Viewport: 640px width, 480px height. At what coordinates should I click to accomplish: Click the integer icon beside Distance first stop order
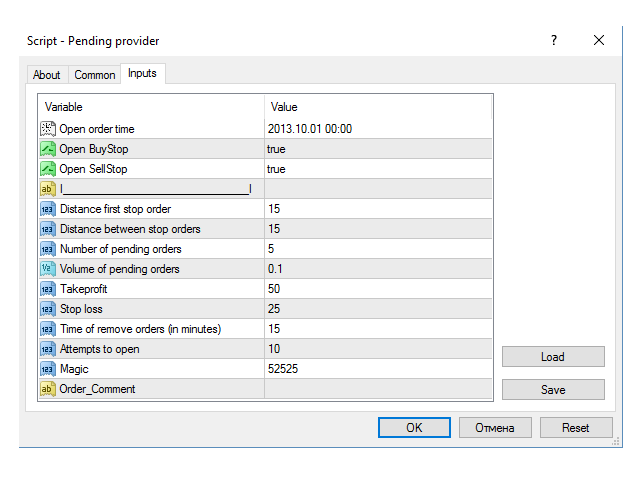48,209
